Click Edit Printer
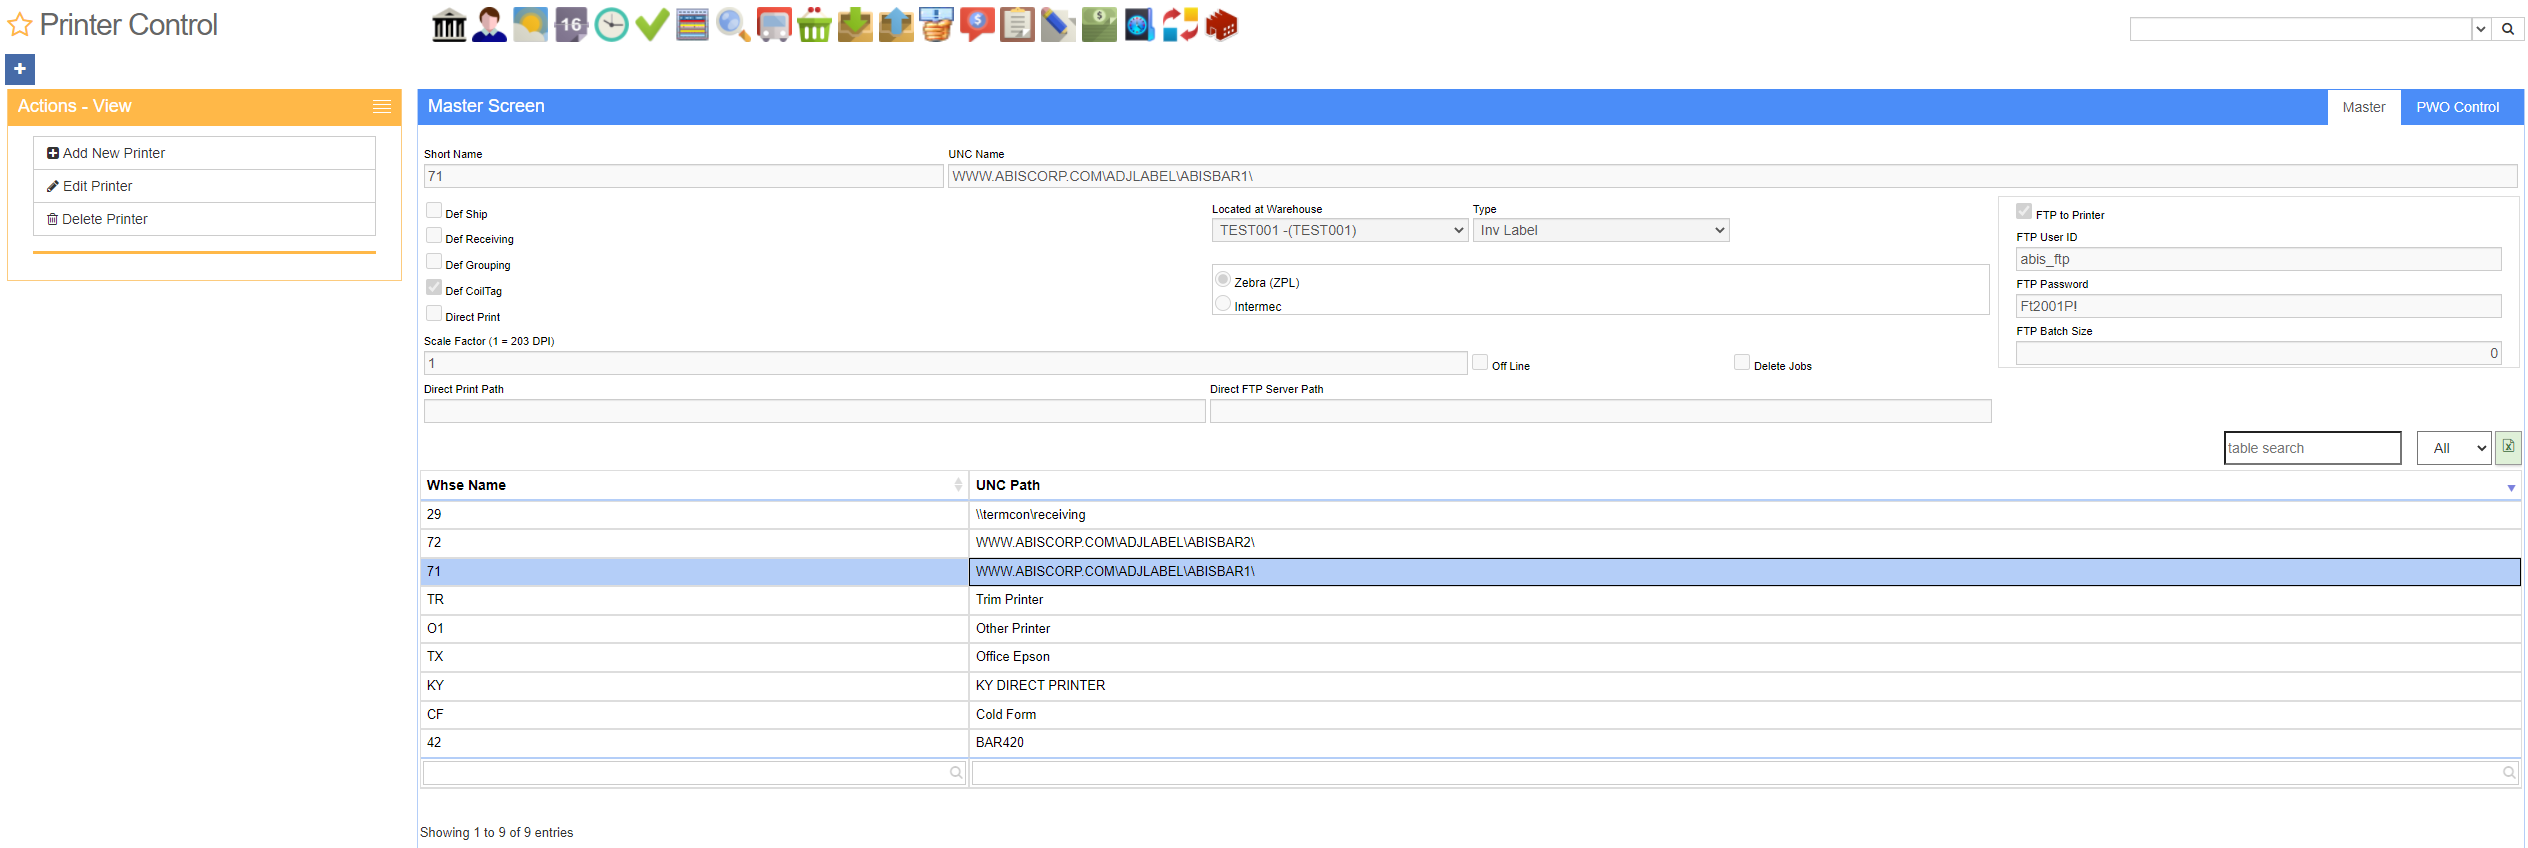 pyautogui.click(x=204, y=186)
